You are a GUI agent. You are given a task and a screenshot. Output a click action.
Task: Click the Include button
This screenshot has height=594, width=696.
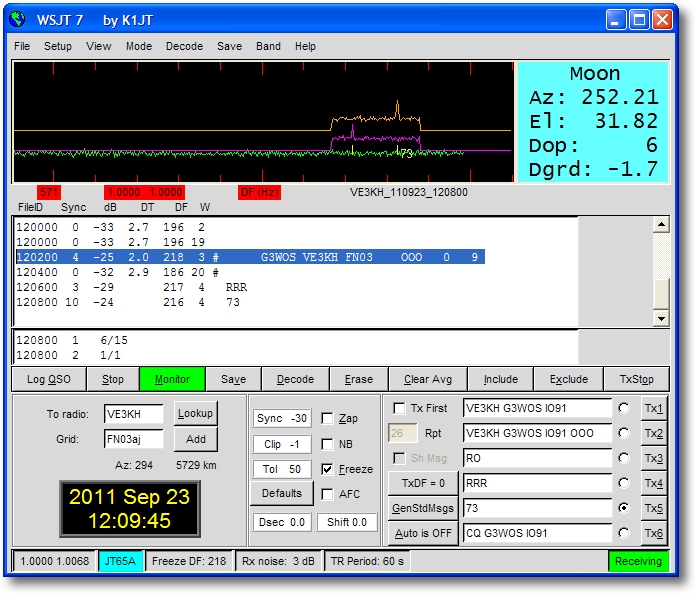click(x=501, y=380)
